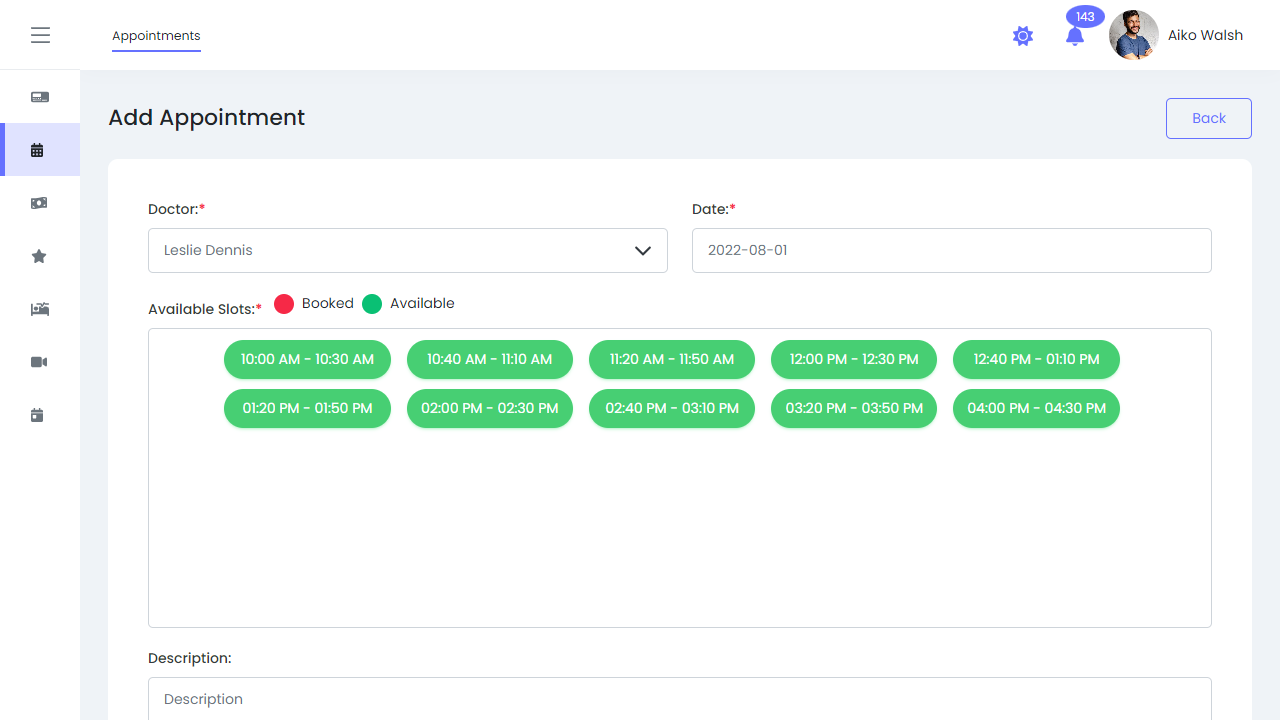Open the Date picker field
The image size is (1280, 720).
pyautogui.click(x=951, y=251)
